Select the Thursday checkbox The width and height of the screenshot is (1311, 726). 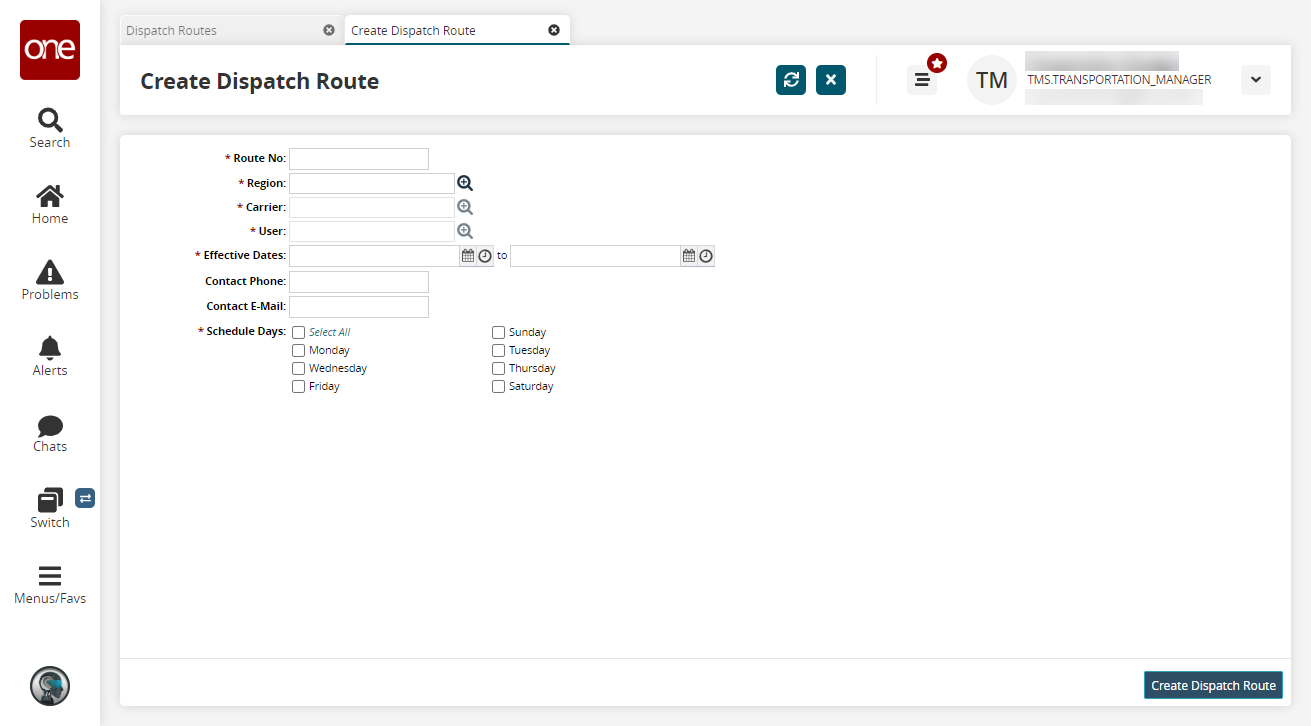pyautogui.click(x=498, y=368)
